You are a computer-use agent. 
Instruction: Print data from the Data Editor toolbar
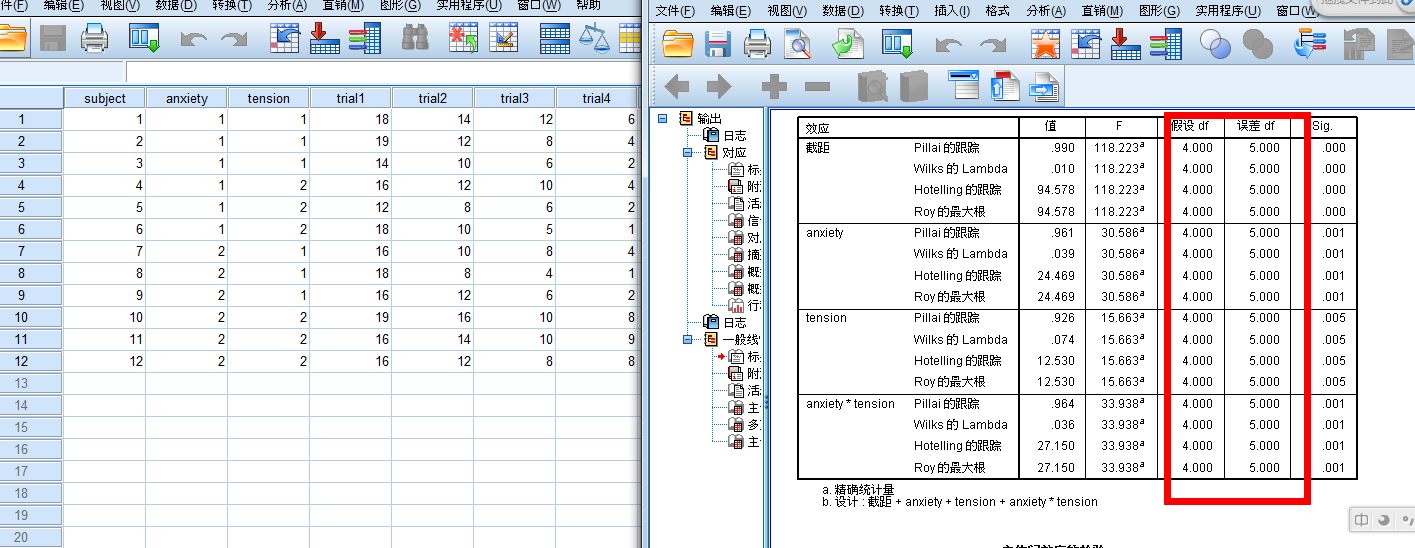pyautogui.click(x=94, y=40)
